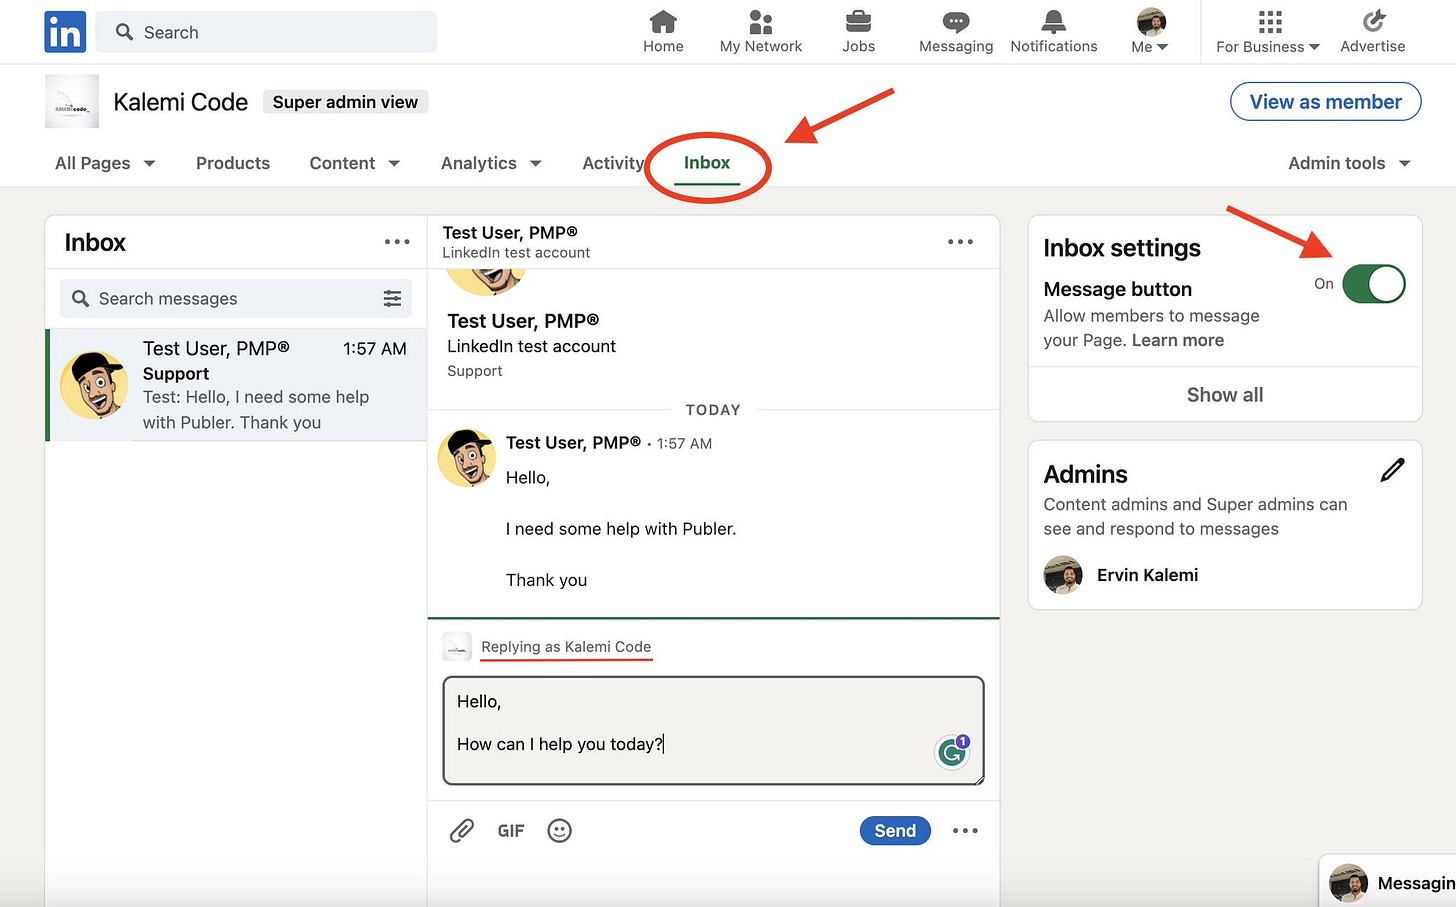Image resolution: width=1456 pixels, height=907 pixels.
Task: Edit page admins with pencil icon
Action: pyautogui.click(x=1392, y=470)
